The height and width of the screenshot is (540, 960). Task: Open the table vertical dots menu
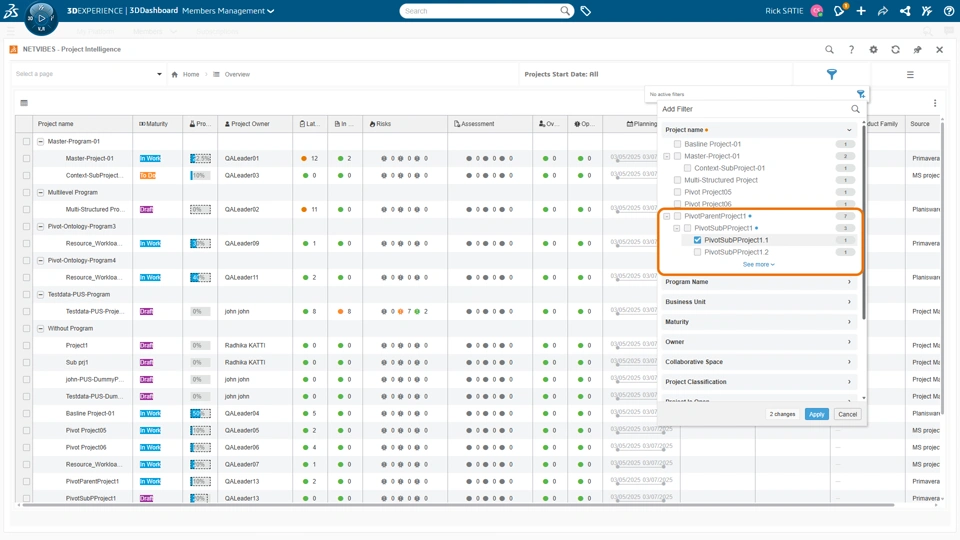tap(935, 103)
